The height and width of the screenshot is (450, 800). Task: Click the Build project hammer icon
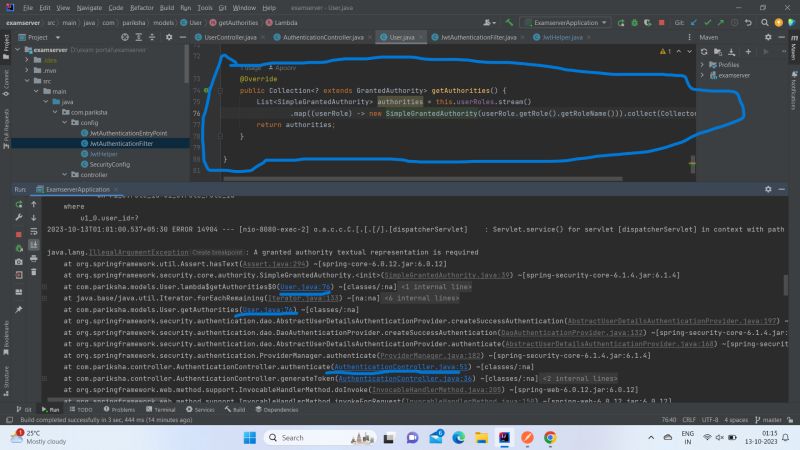pos(509,22)
